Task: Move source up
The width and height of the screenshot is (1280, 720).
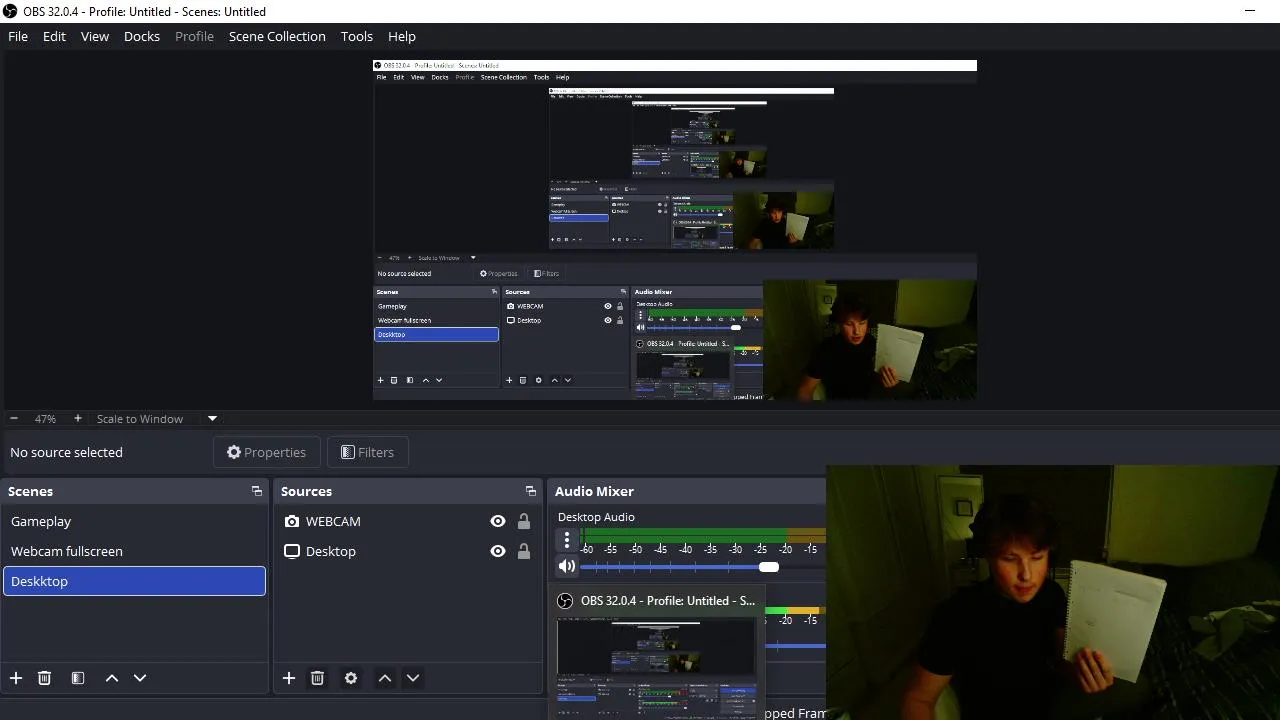Action: coord(385,678)
